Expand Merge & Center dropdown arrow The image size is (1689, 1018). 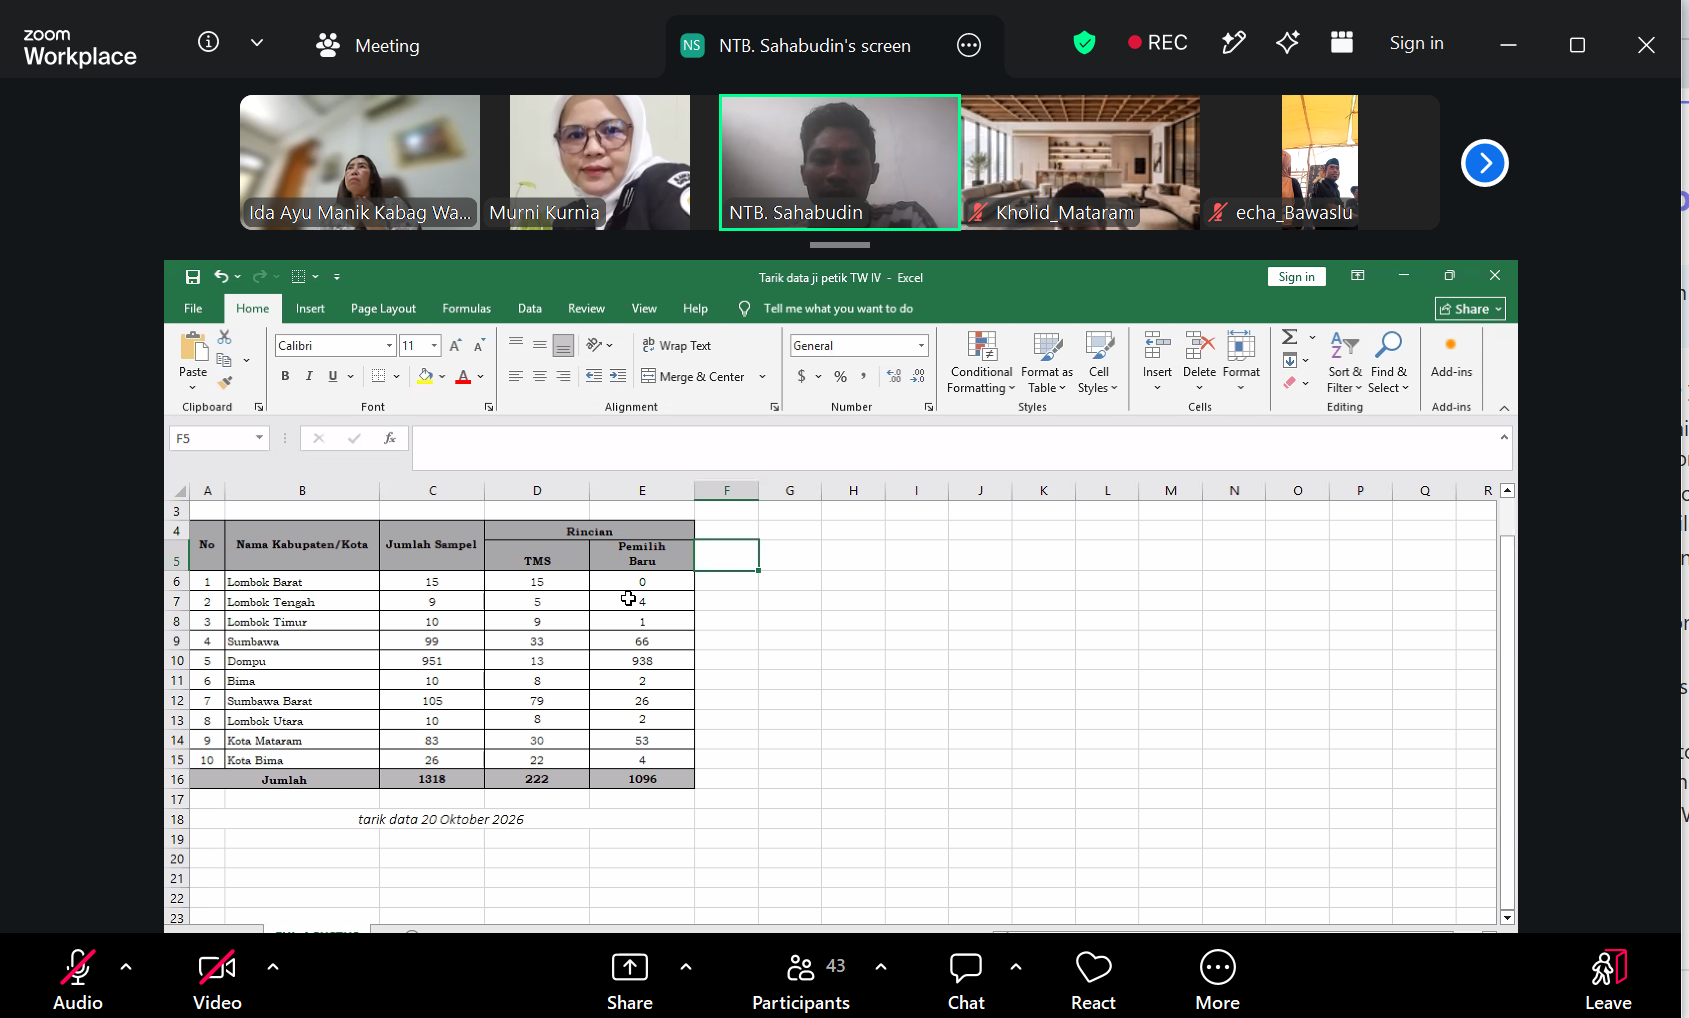[762, 377]
